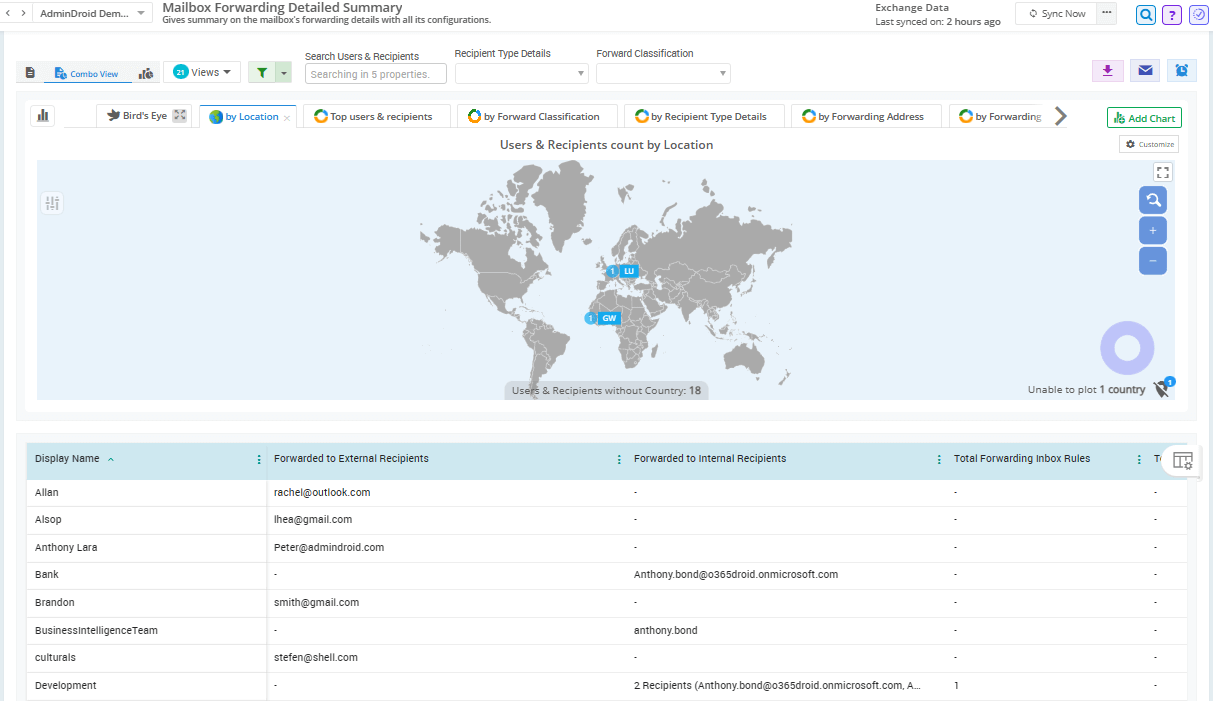Email this report via the envelope icon

[x=1144, y=71]
